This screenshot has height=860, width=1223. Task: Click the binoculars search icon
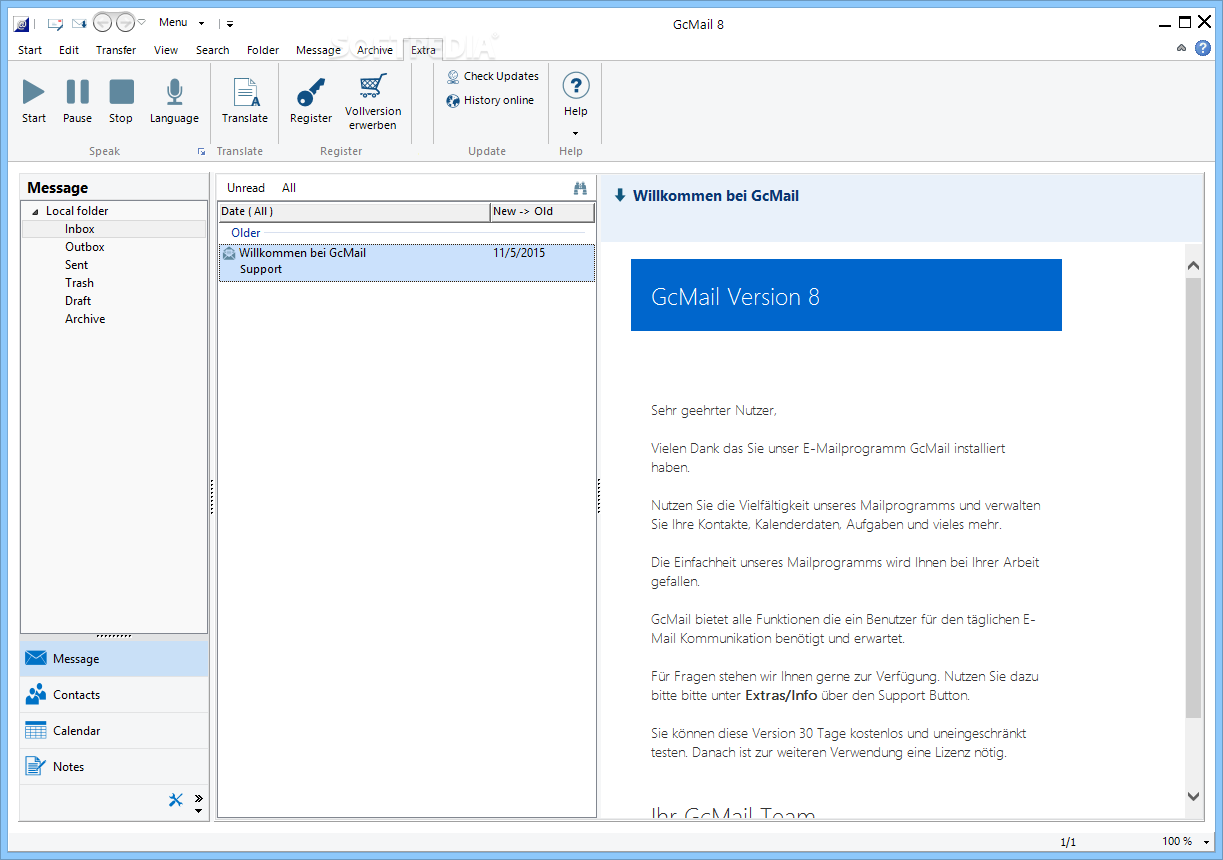pyautogui.click(x=580, y=188)
